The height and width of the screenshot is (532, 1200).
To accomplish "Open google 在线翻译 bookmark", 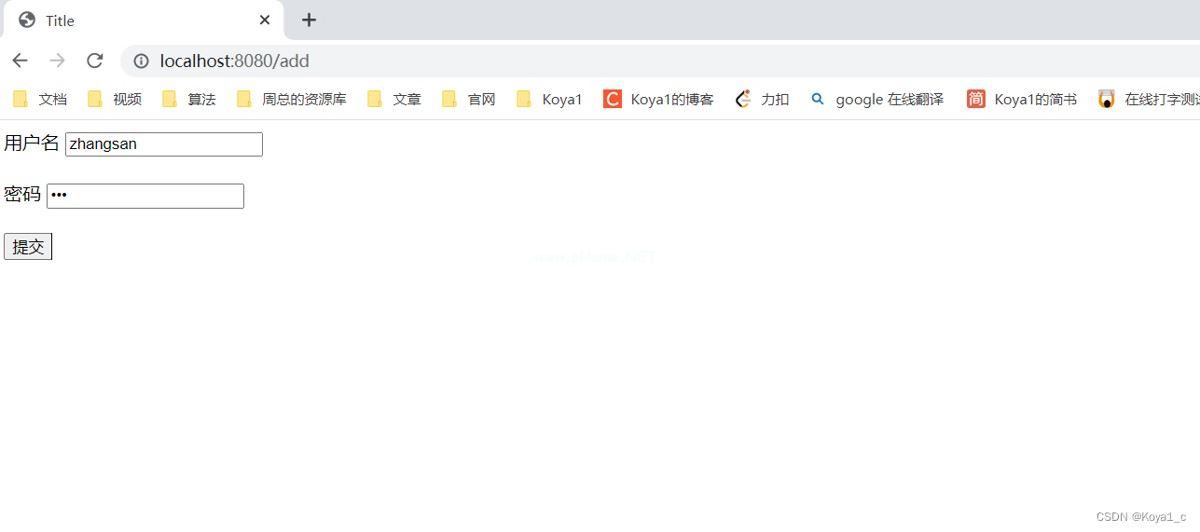I will [877, 99].
